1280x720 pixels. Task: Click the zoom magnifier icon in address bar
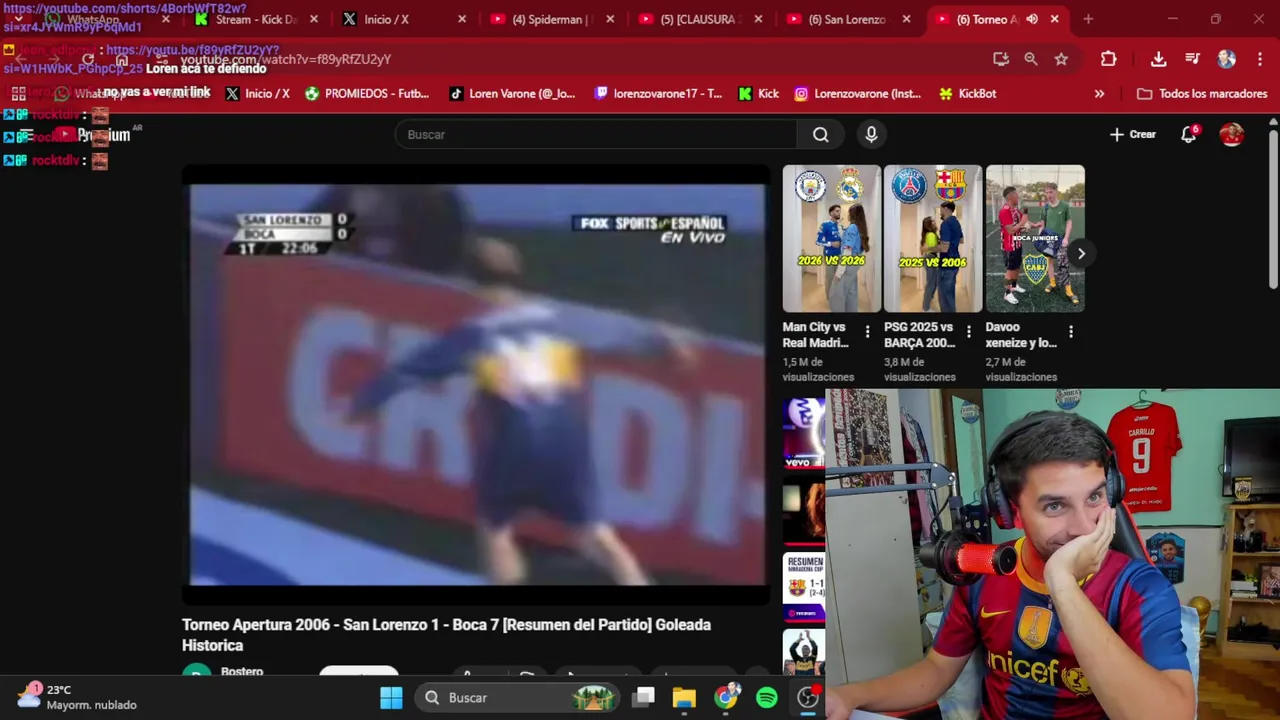click(1031, 59)
